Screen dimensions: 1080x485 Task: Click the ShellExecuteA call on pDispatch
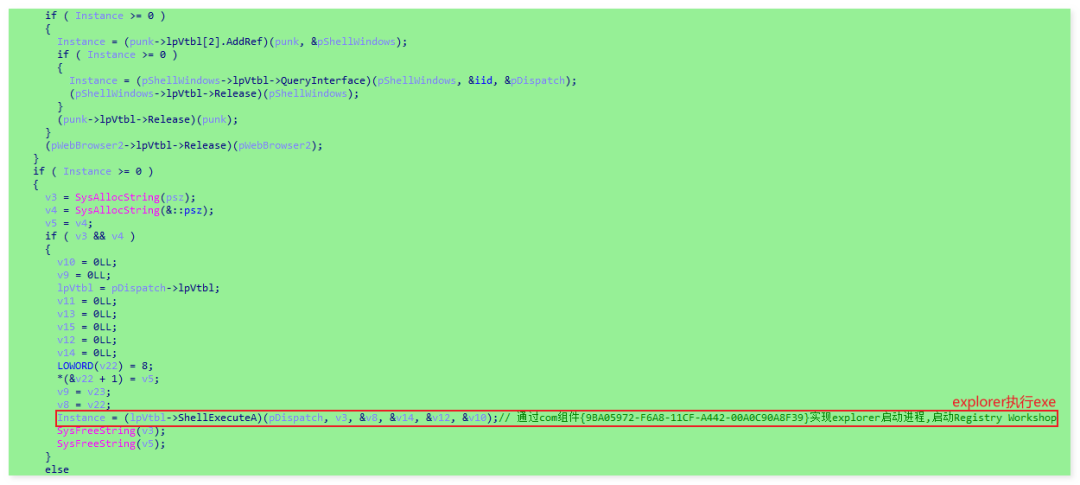click(x=278, y=418)
